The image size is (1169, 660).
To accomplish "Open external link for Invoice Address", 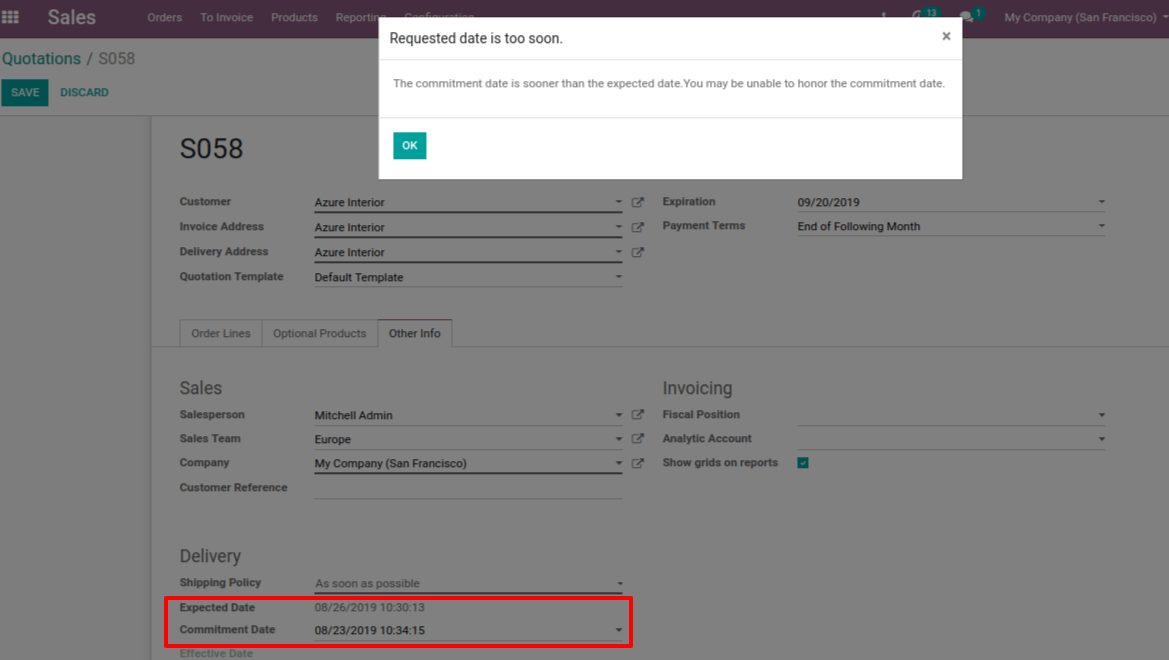I will point(637,227).
